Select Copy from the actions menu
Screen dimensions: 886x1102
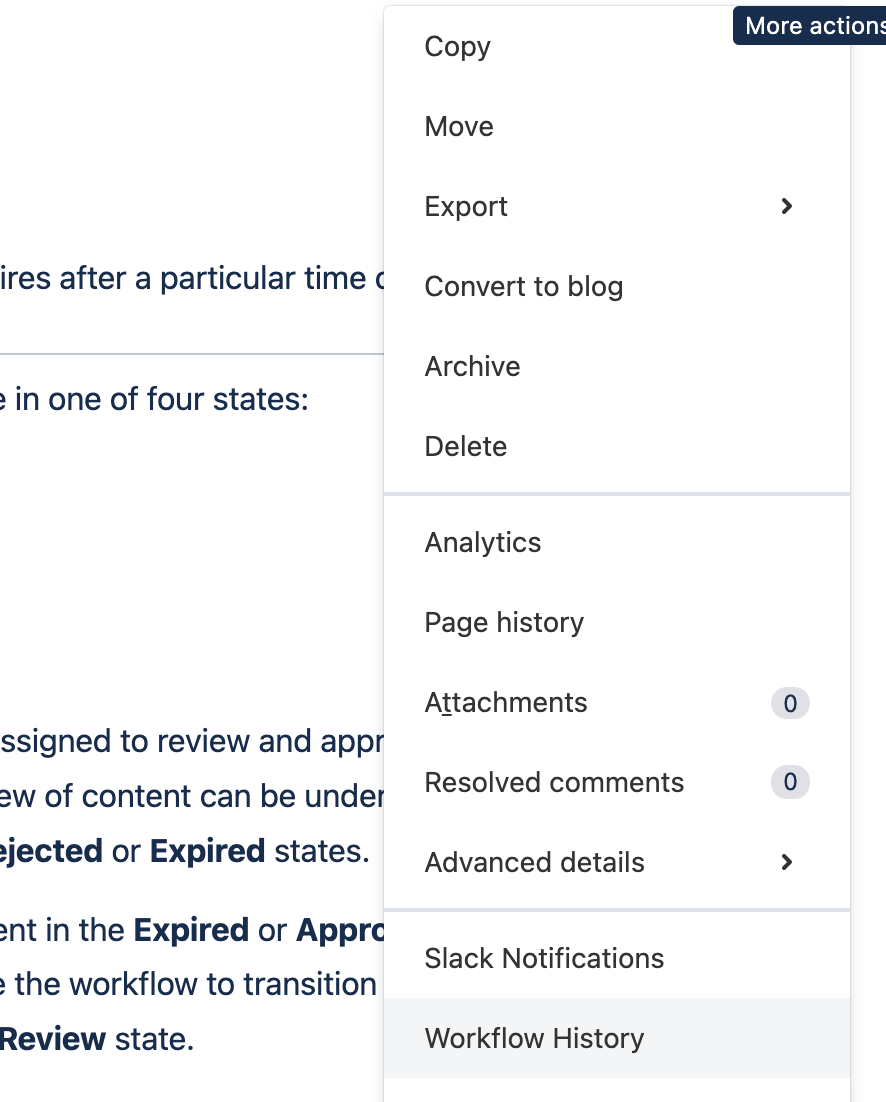pyautogui.click(x=617, y=47)
